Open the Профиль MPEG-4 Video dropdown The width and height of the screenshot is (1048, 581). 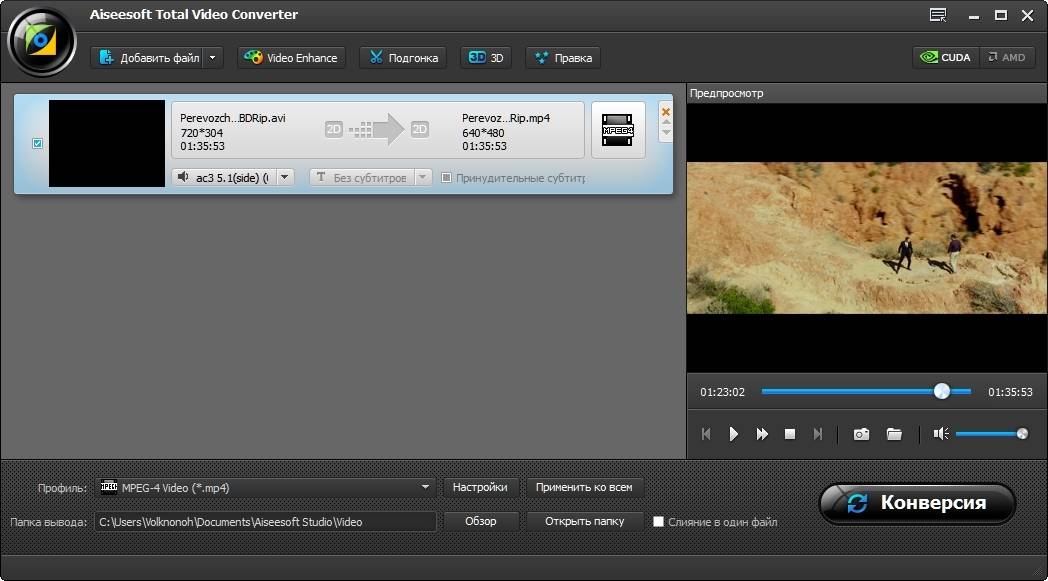coord(266,487)
